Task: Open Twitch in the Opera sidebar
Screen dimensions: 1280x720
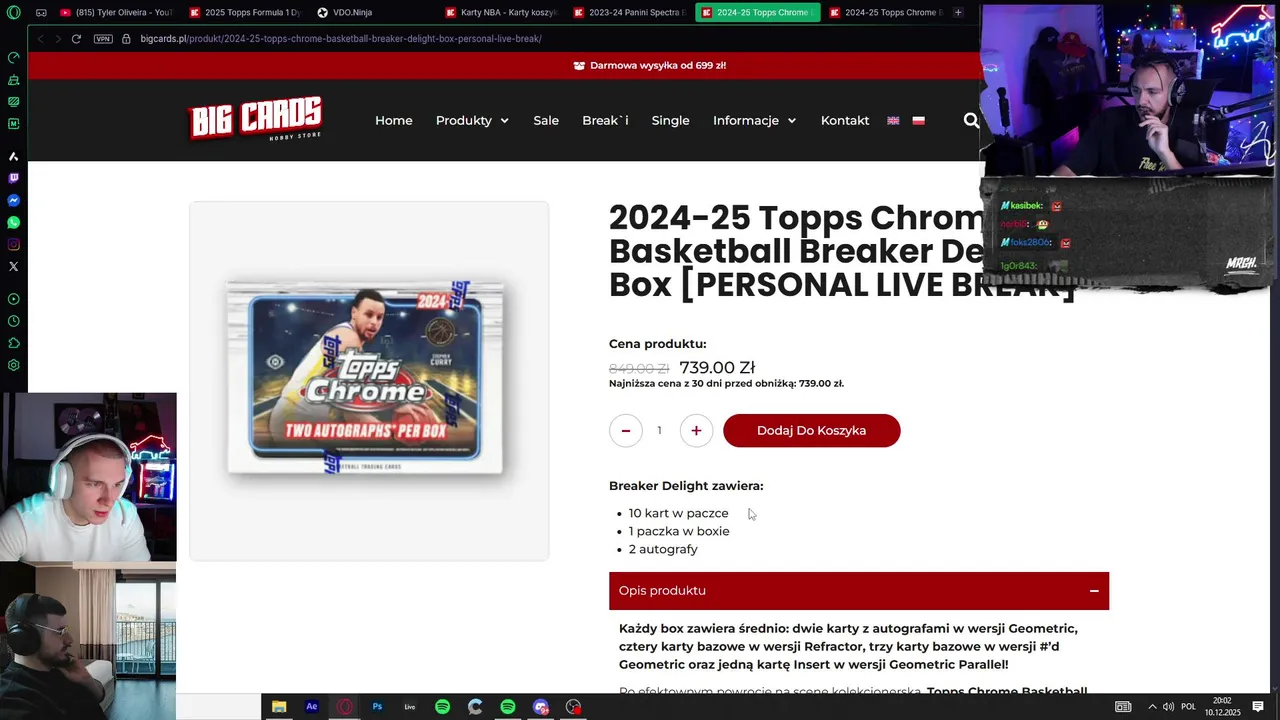Action: (x=13, y=178)
